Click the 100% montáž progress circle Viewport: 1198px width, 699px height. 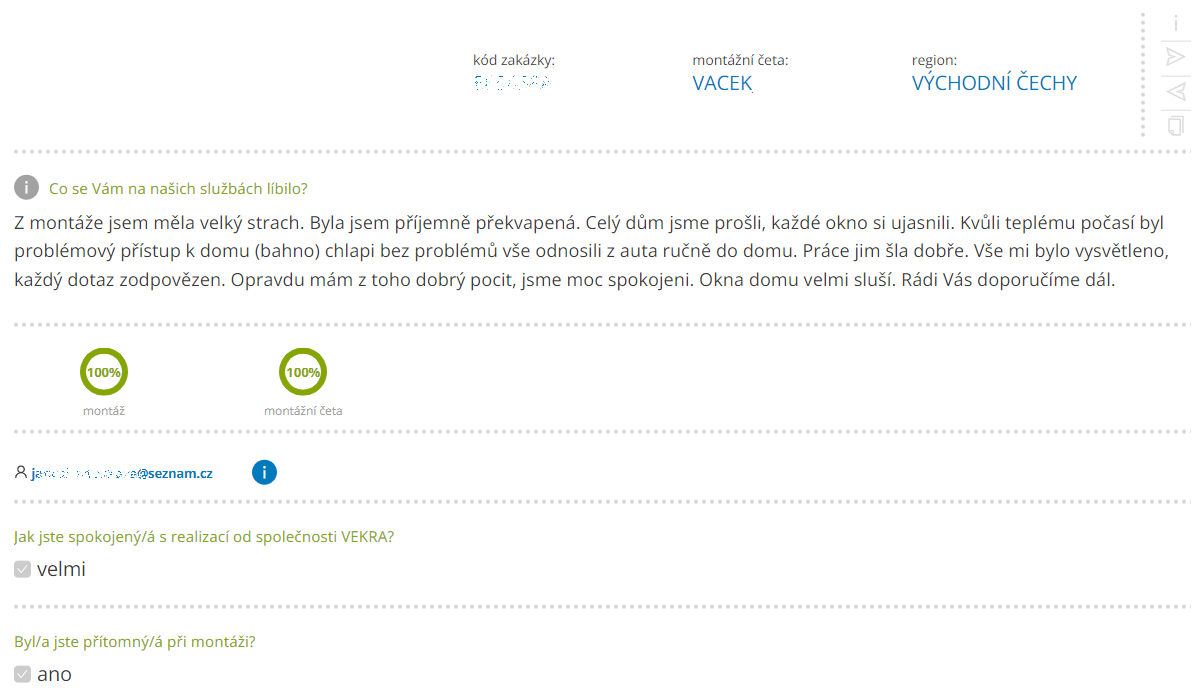click(104, 372)
